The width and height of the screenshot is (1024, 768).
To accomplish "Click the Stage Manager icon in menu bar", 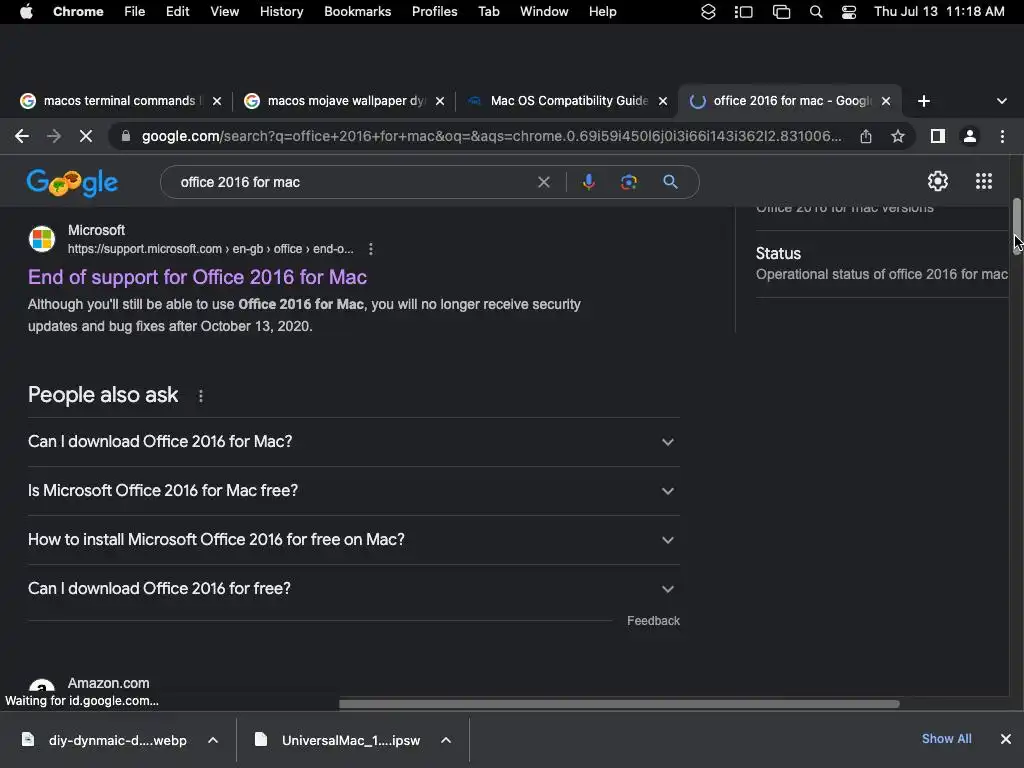I will pos(744,12).
